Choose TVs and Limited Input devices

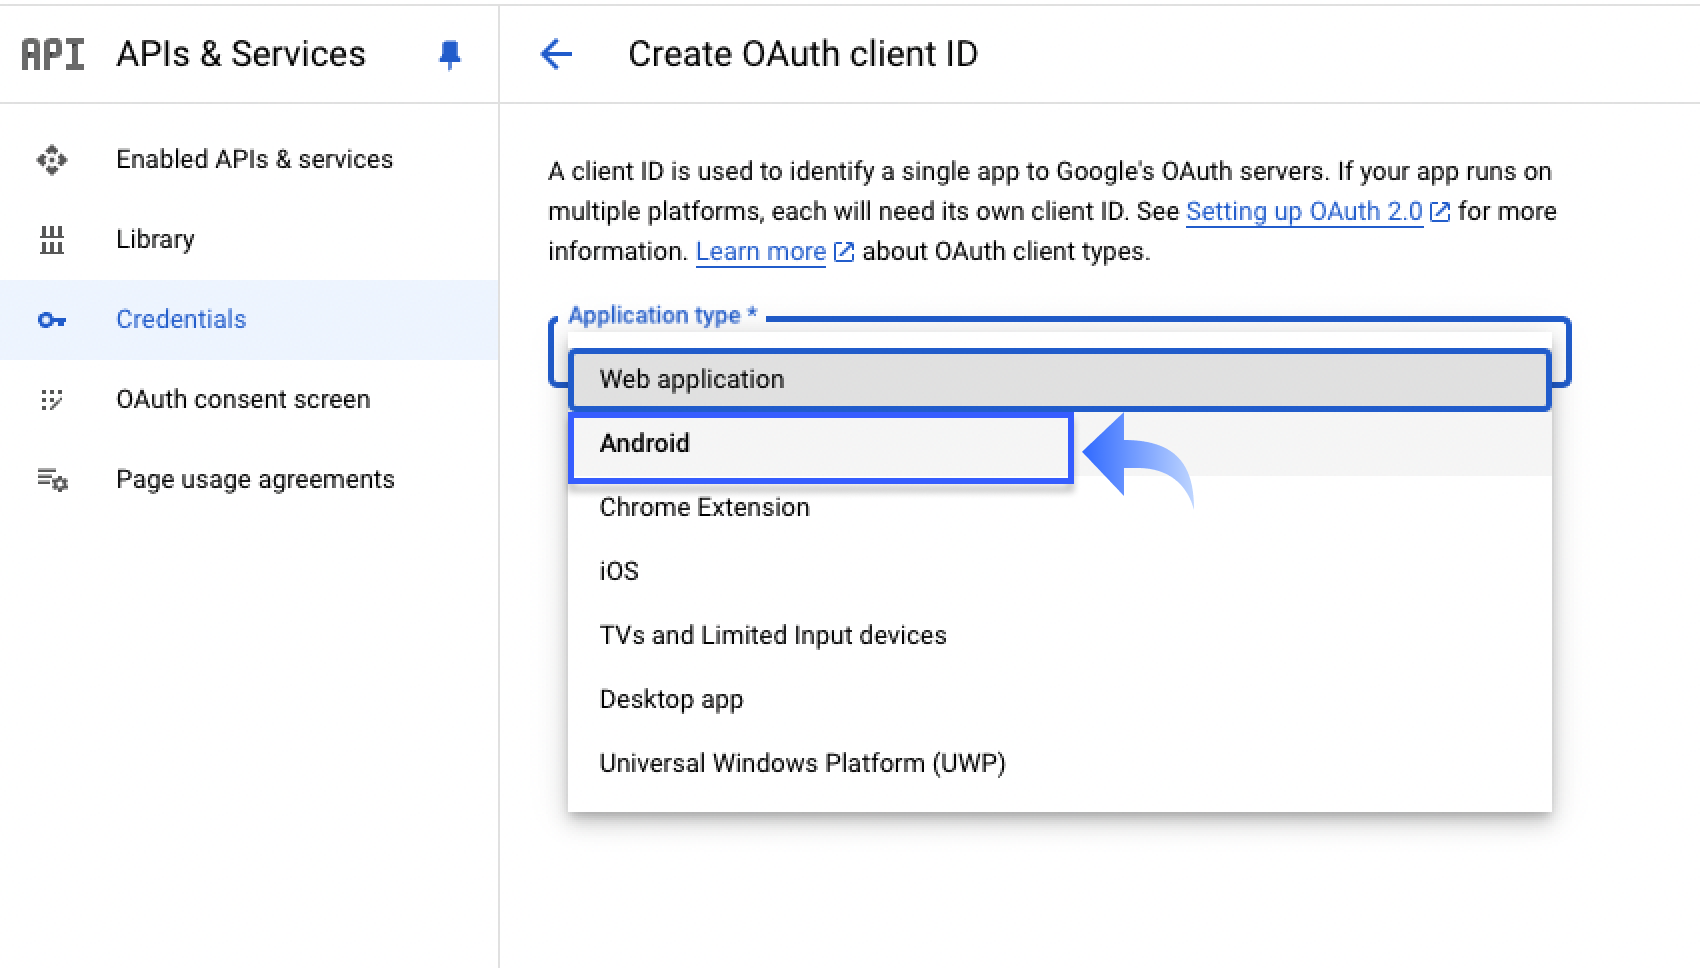click(1060, 635)
